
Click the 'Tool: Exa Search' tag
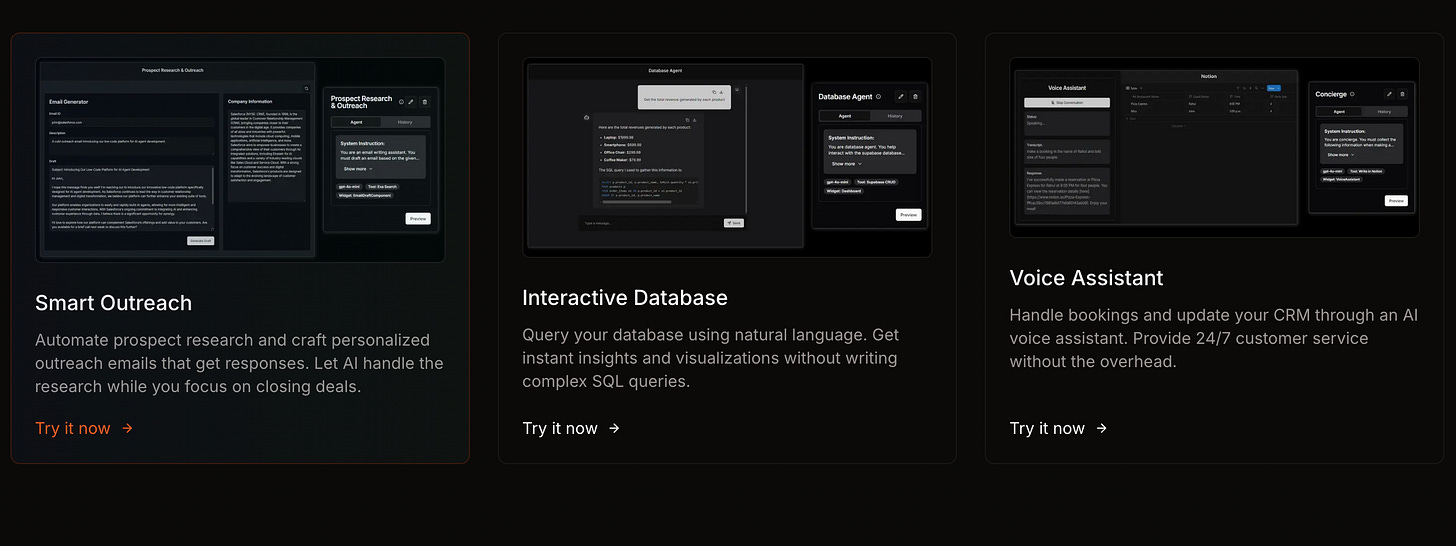383,187
